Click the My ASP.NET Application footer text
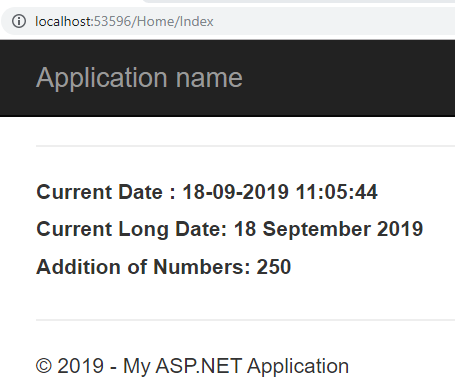Image resolution: width=455 pixels, height=389 pixels. pos(236,366)
